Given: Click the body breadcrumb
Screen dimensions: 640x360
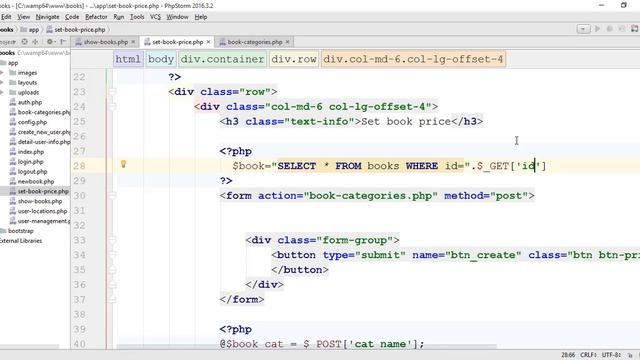Looking at the screenshot, I should 161,59.
